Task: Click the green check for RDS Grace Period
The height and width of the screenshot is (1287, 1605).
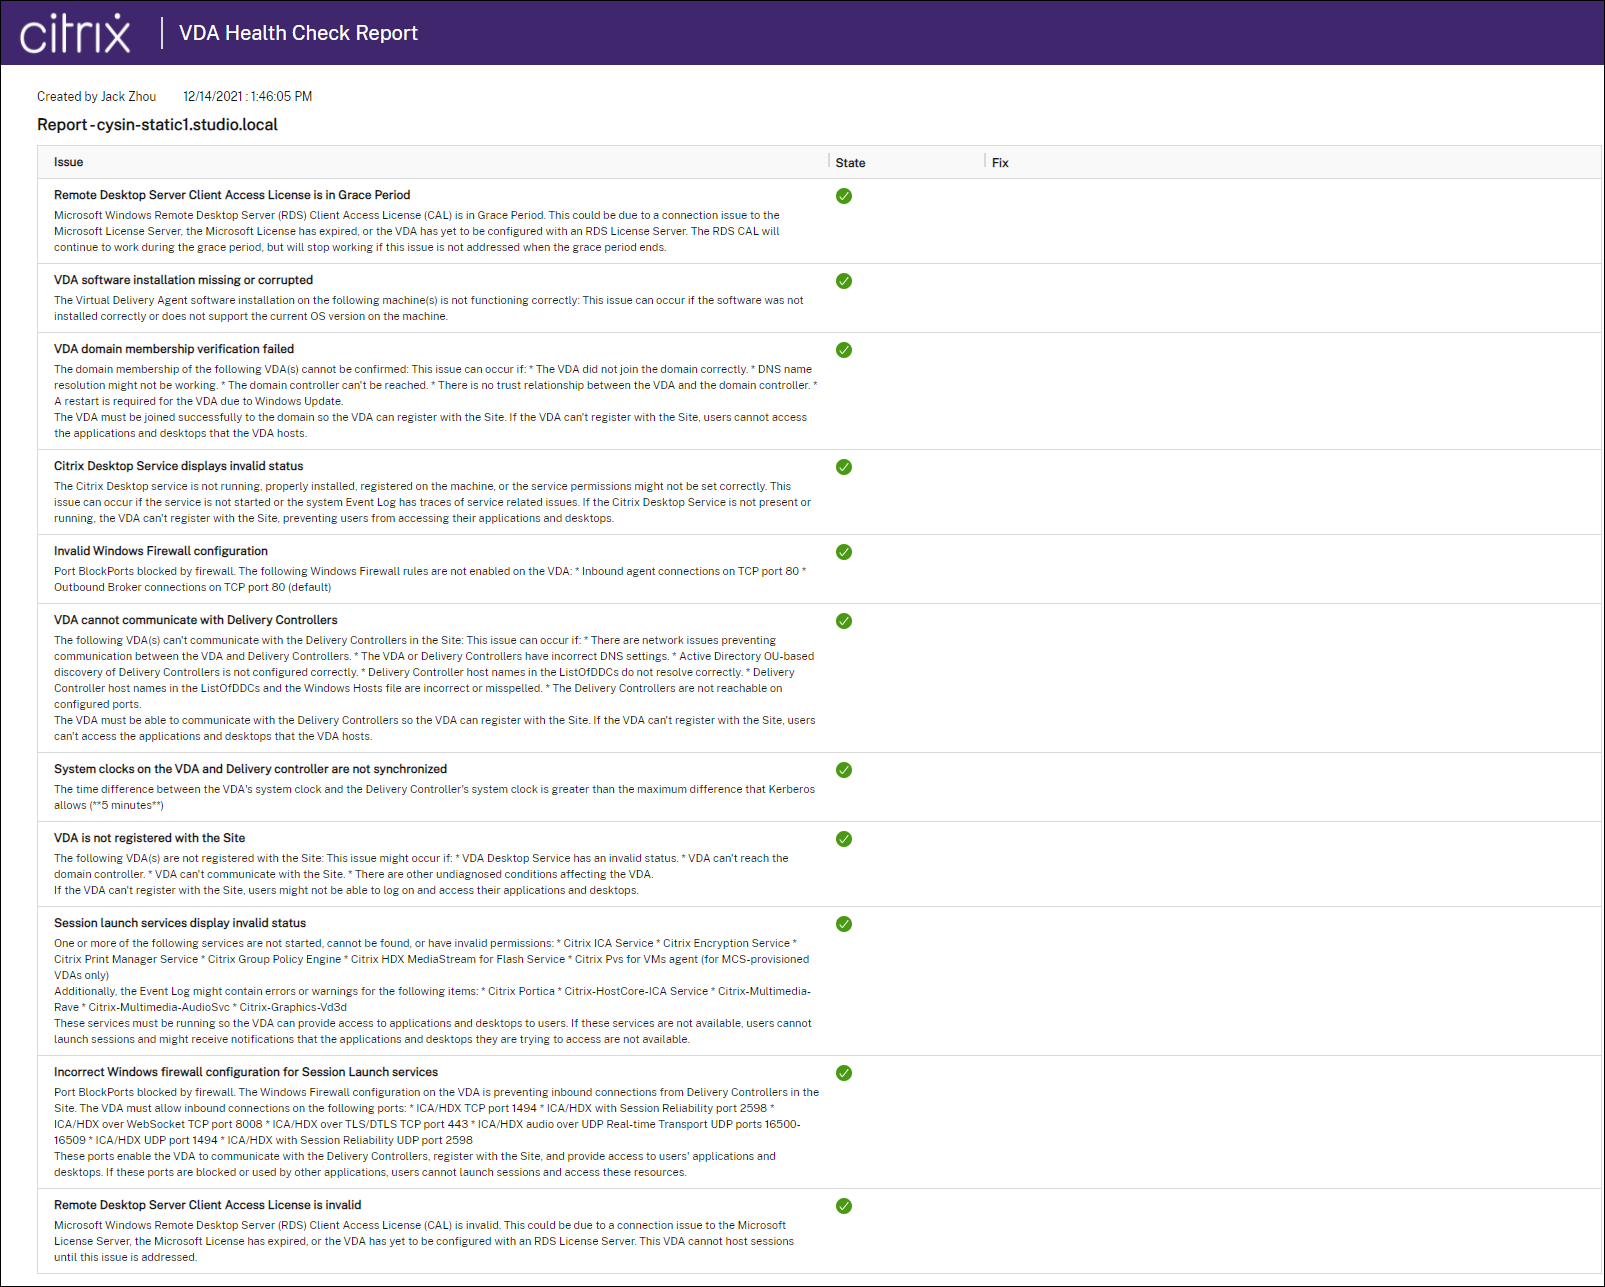Action: coord(844,196)
